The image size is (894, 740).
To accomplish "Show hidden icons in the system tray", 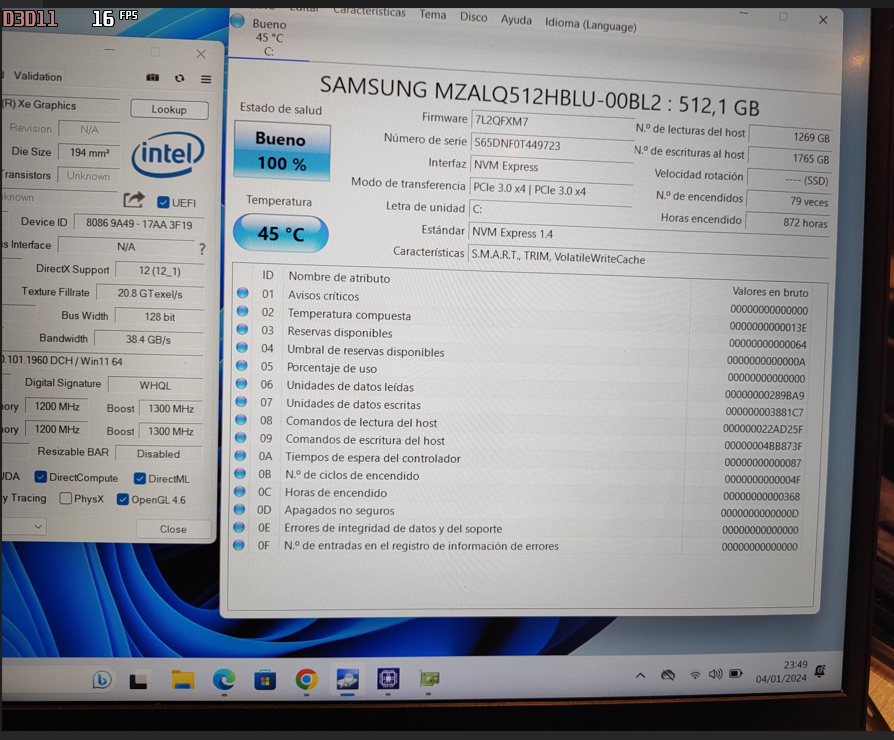I will (x=640, y=676).
